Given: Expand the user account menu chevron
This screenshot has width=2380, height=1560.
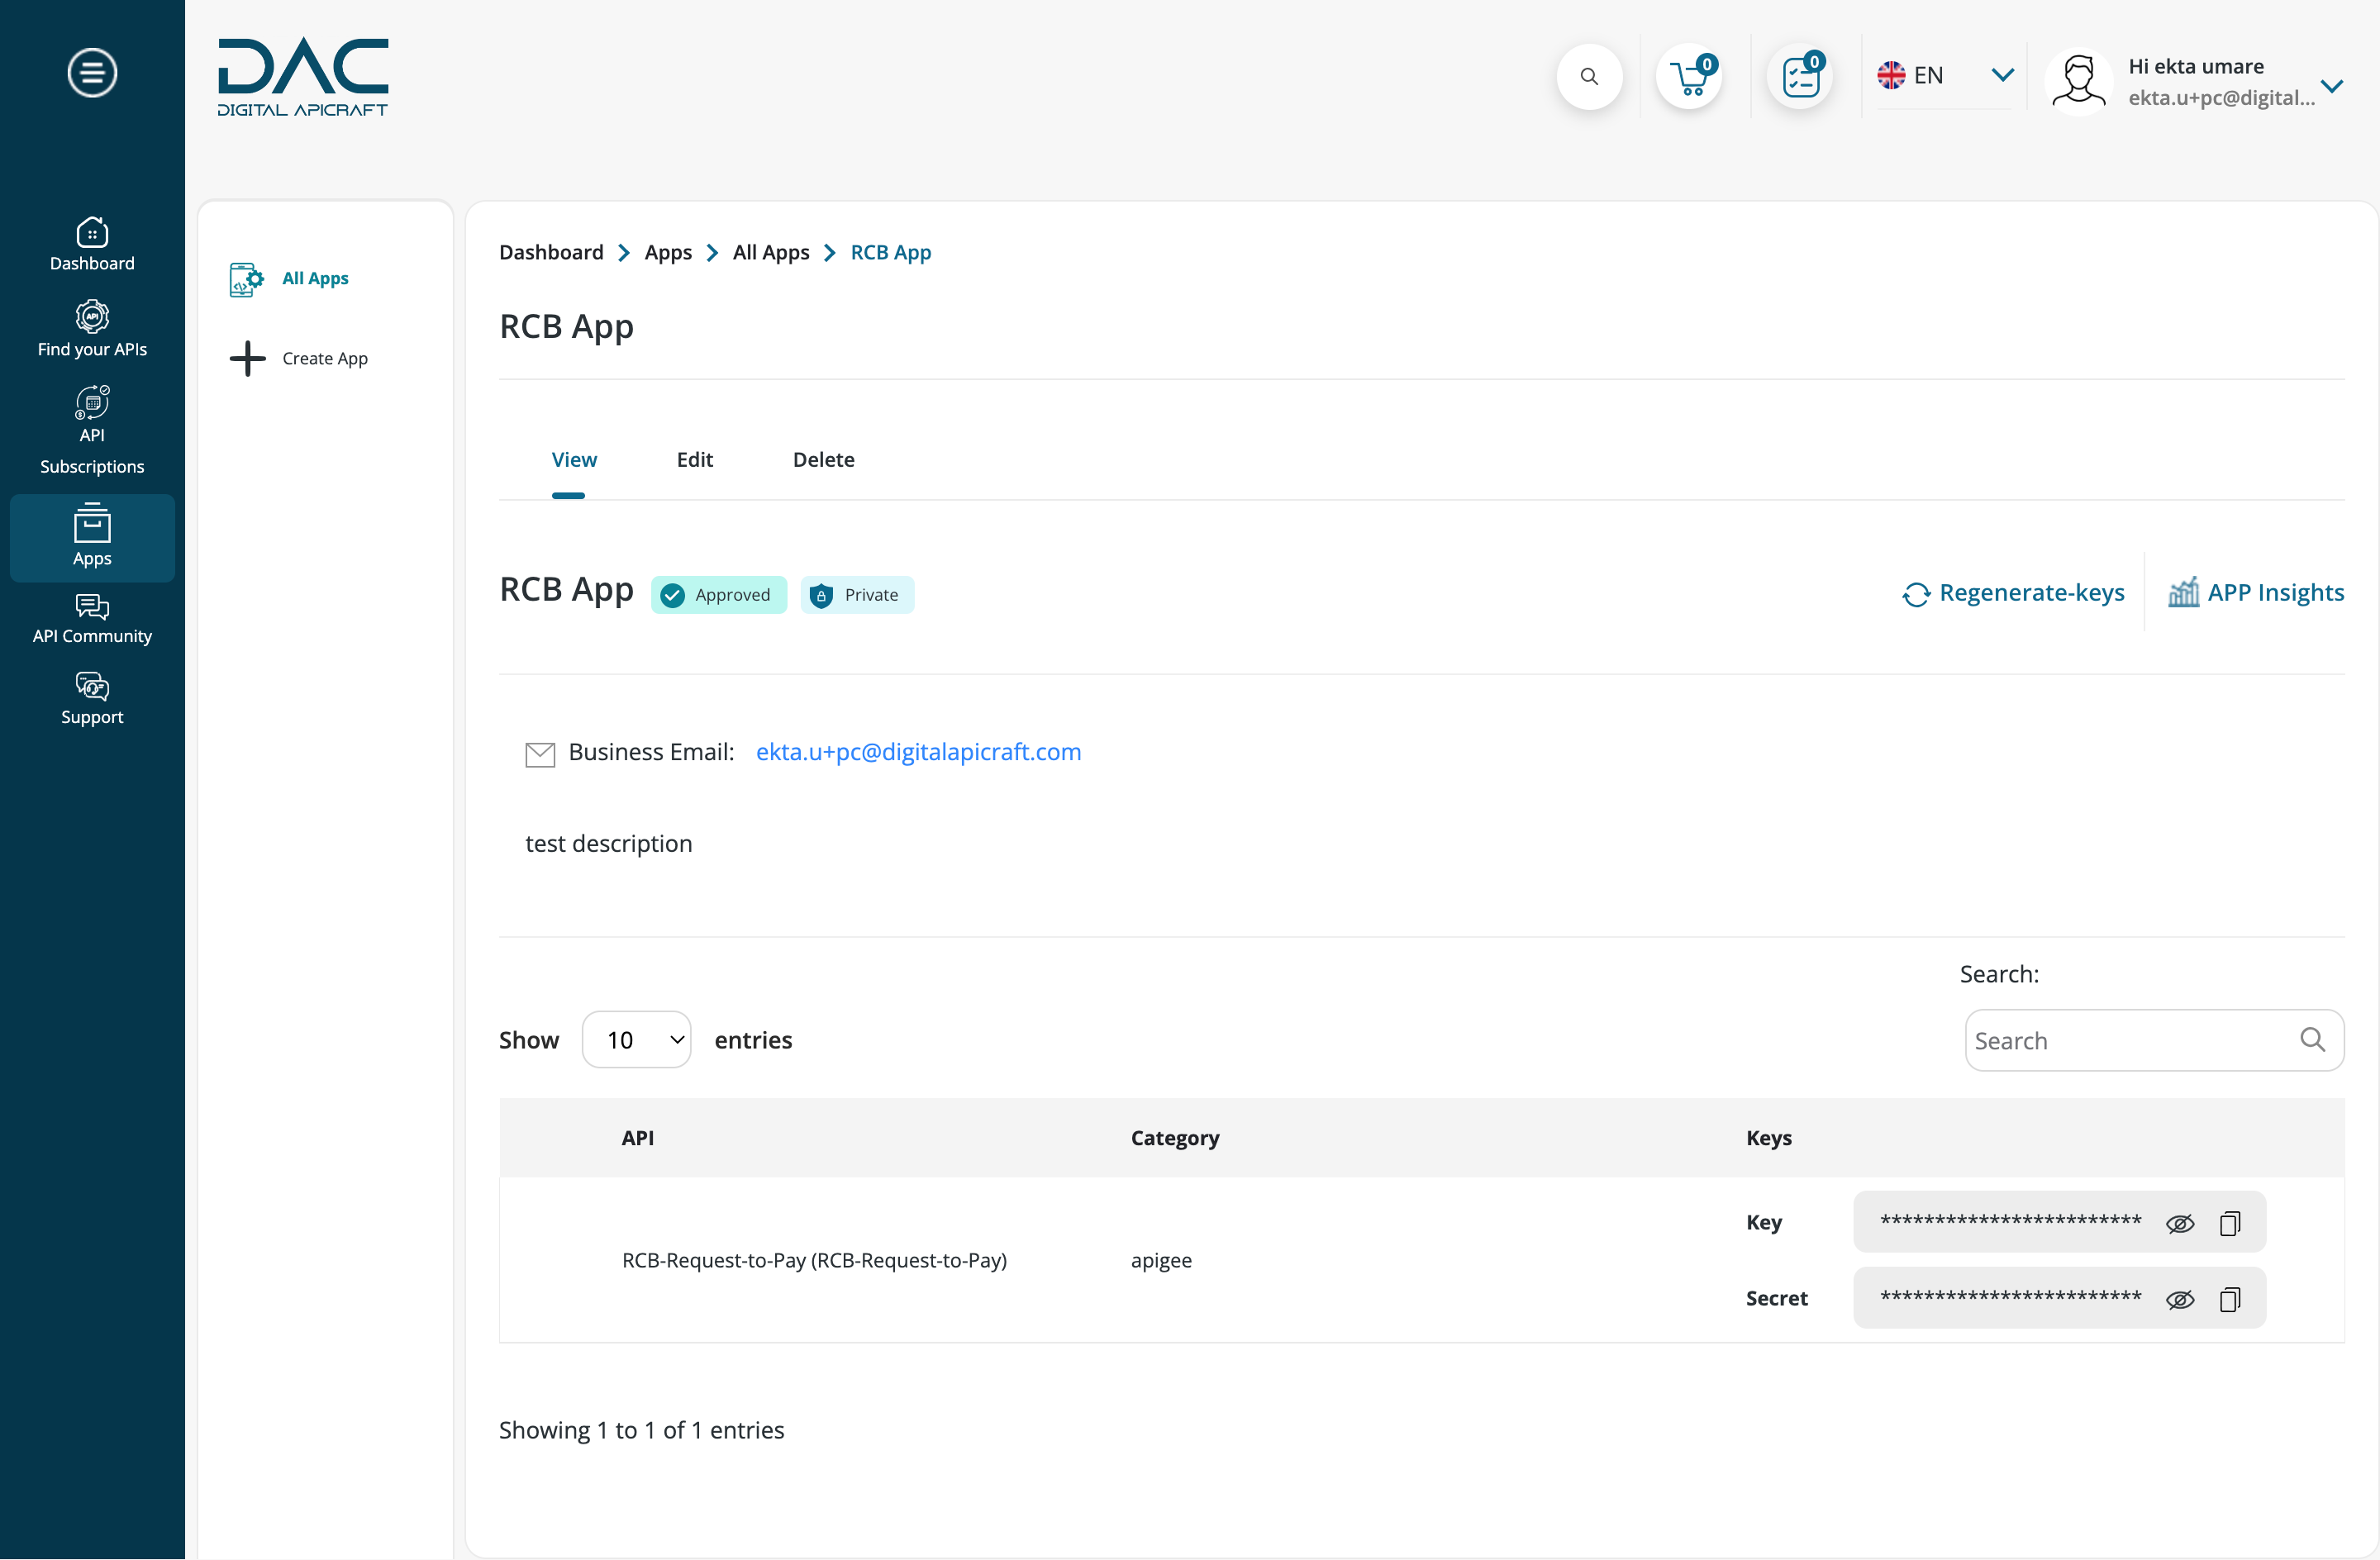Looking at the screenshot, I should (2332, 86).
